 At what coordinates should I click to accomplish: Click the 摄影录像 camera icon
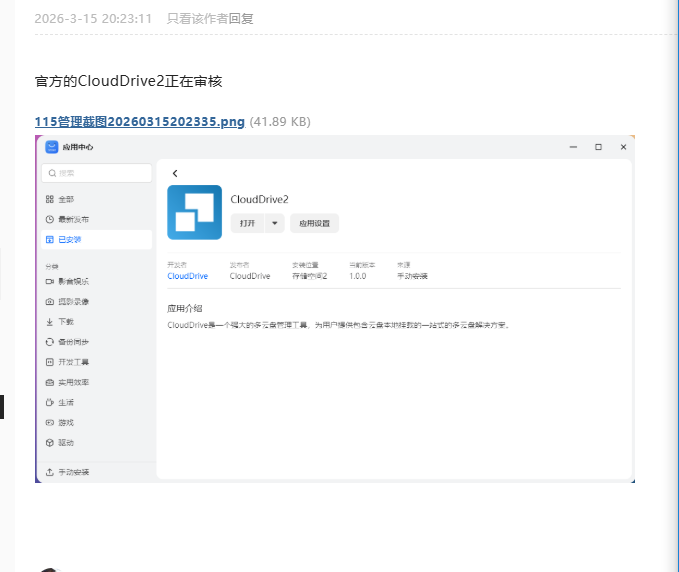point(50,302)
